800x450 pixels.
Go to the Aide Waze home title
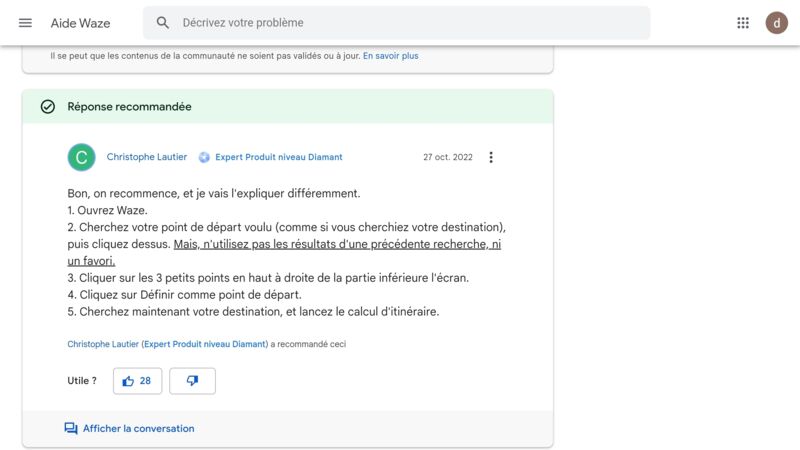pyautogui.click(x=80, y=23)
